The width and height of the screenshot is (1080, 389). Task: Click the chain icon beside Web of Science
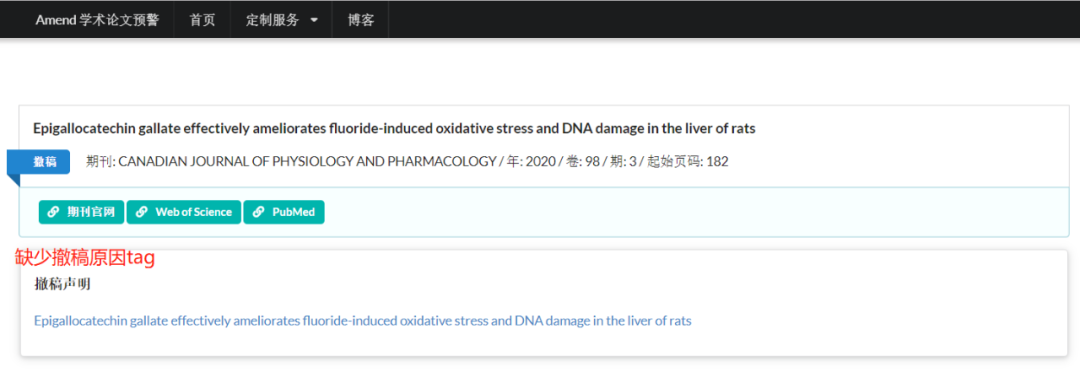[141, 212]
